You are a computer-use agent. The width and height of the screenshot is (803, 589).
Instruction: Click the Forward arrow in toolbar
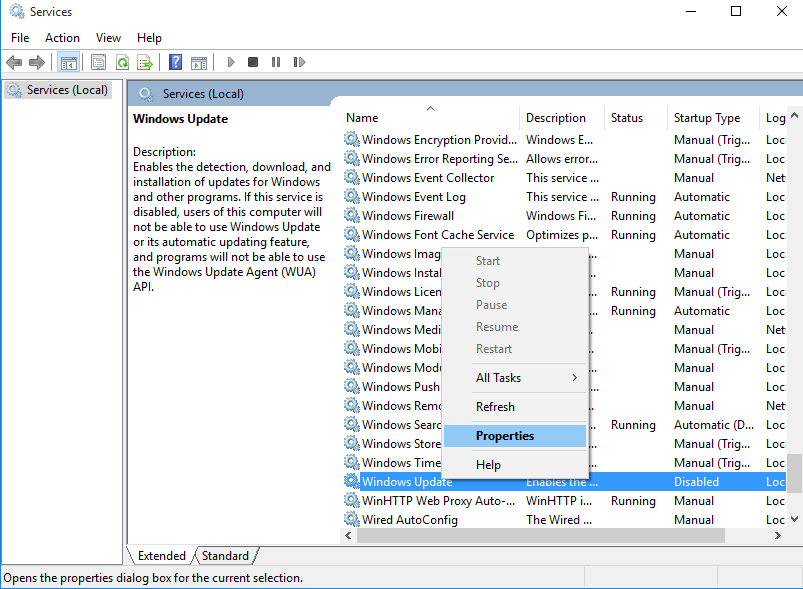tap(37, 62)
